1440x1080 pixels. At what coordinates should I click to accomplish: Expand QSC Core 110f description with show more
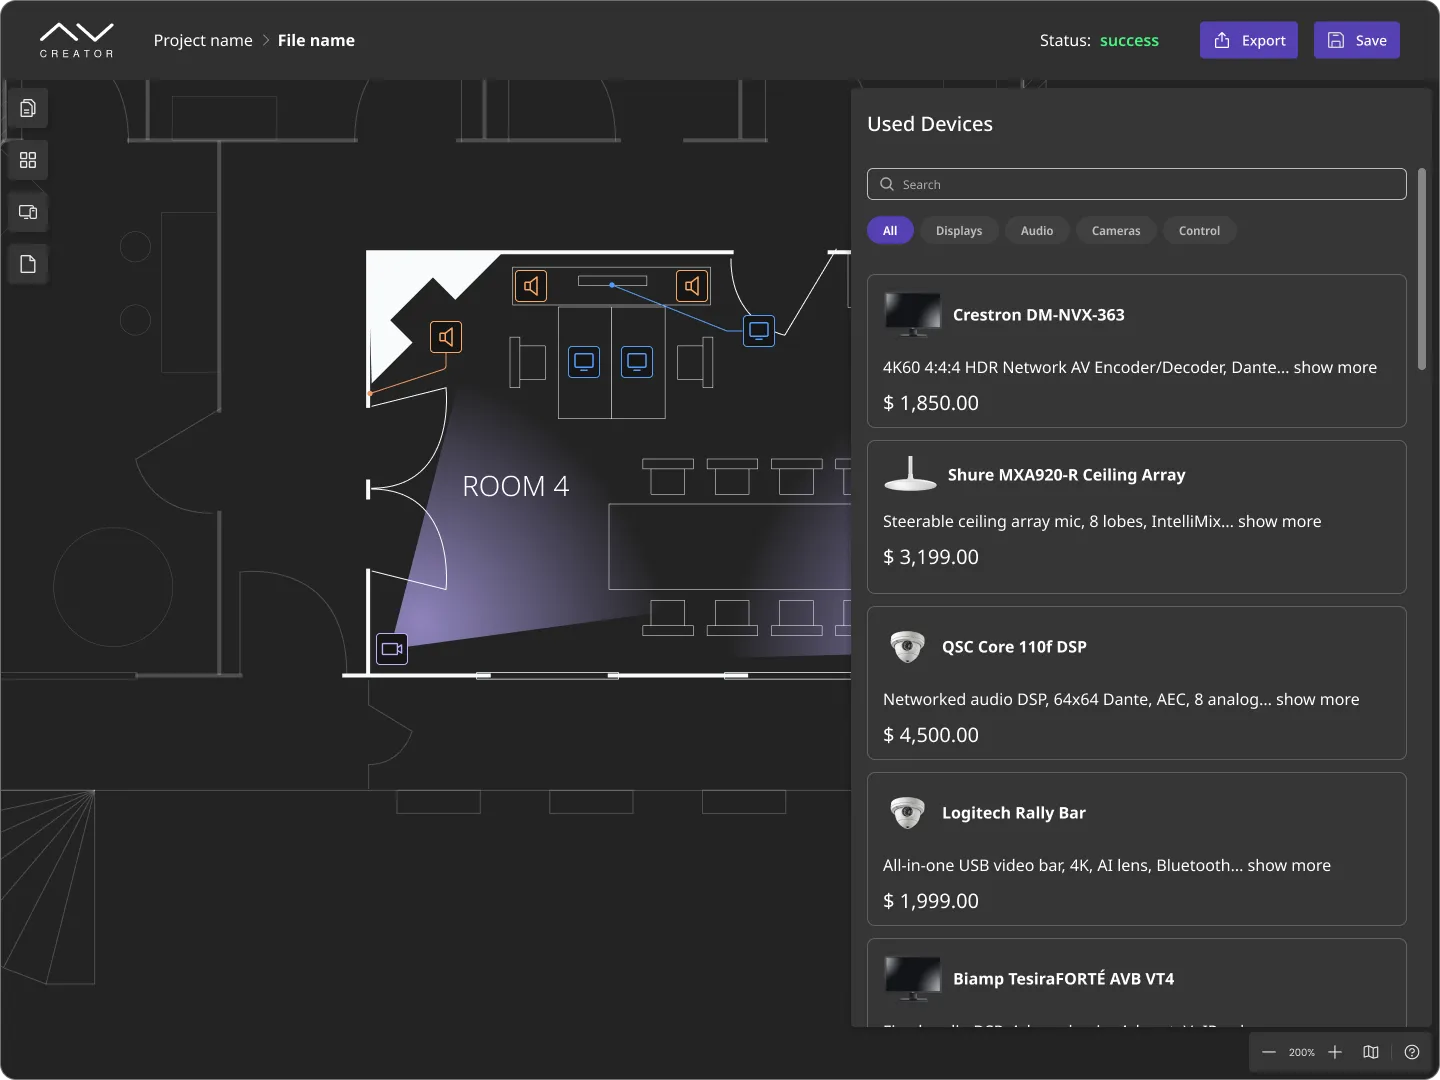(1318, 699)
